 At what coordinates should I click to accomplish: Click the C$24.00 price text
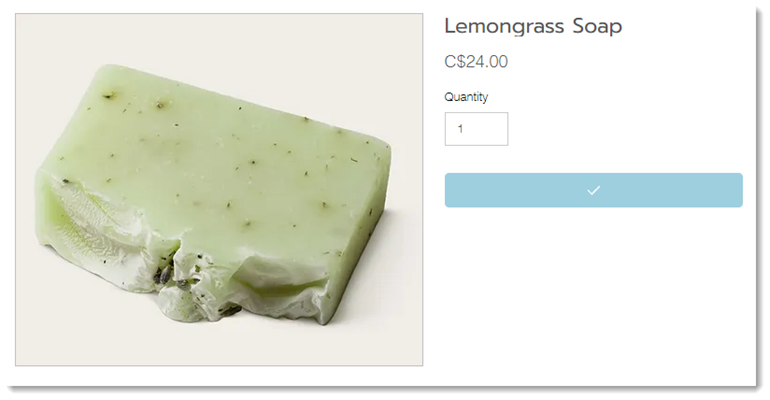[476, 62]
